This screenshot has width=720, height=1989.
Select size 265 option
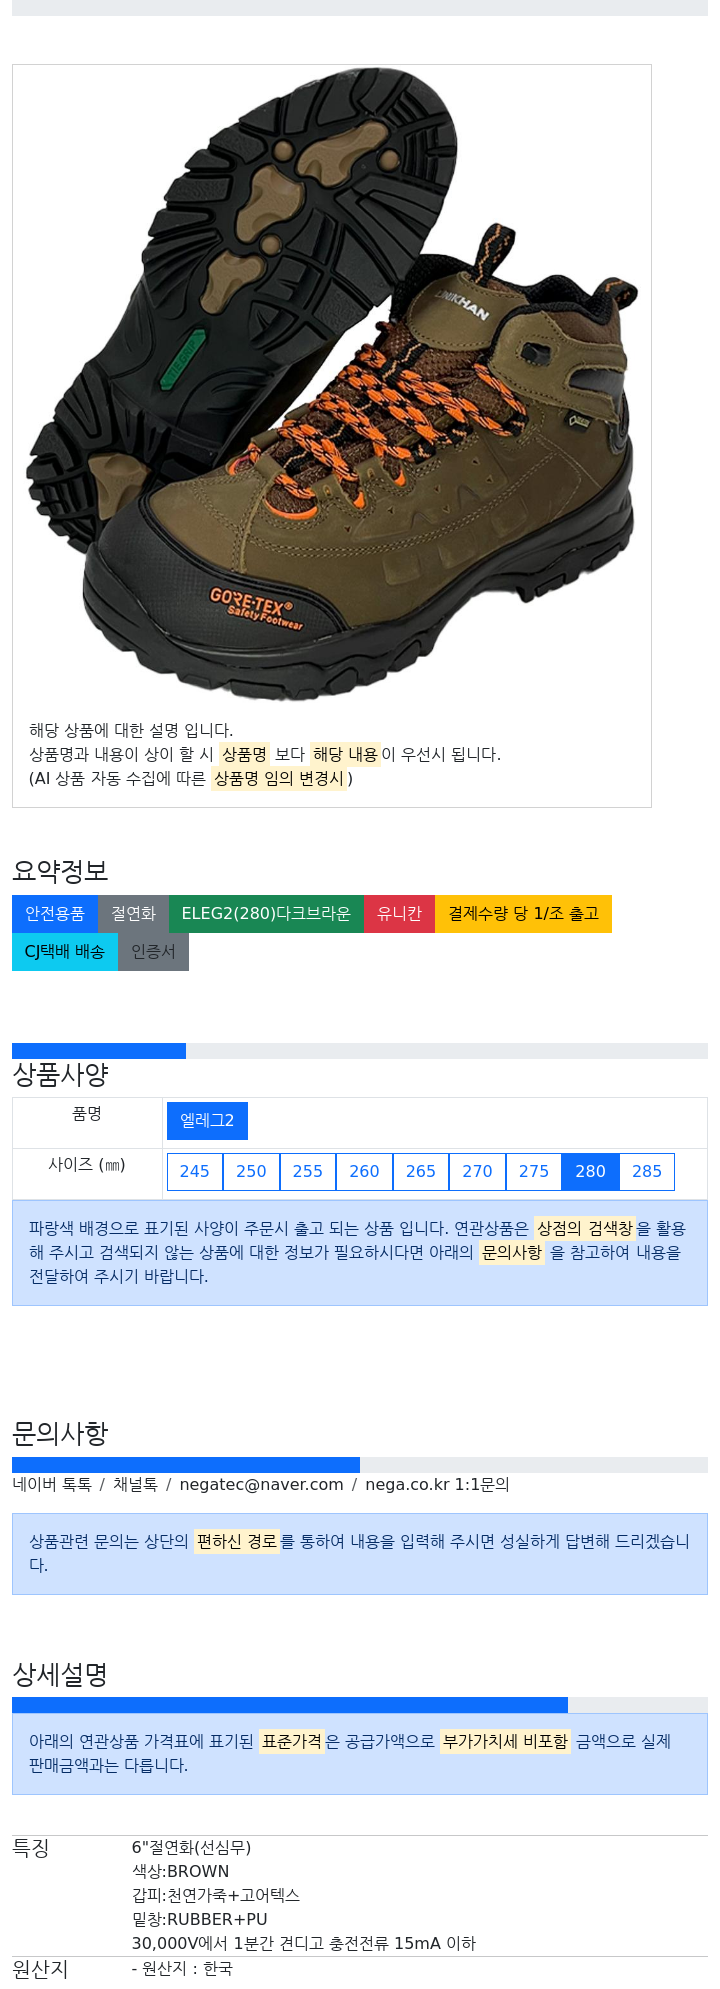click(421, 1171)
